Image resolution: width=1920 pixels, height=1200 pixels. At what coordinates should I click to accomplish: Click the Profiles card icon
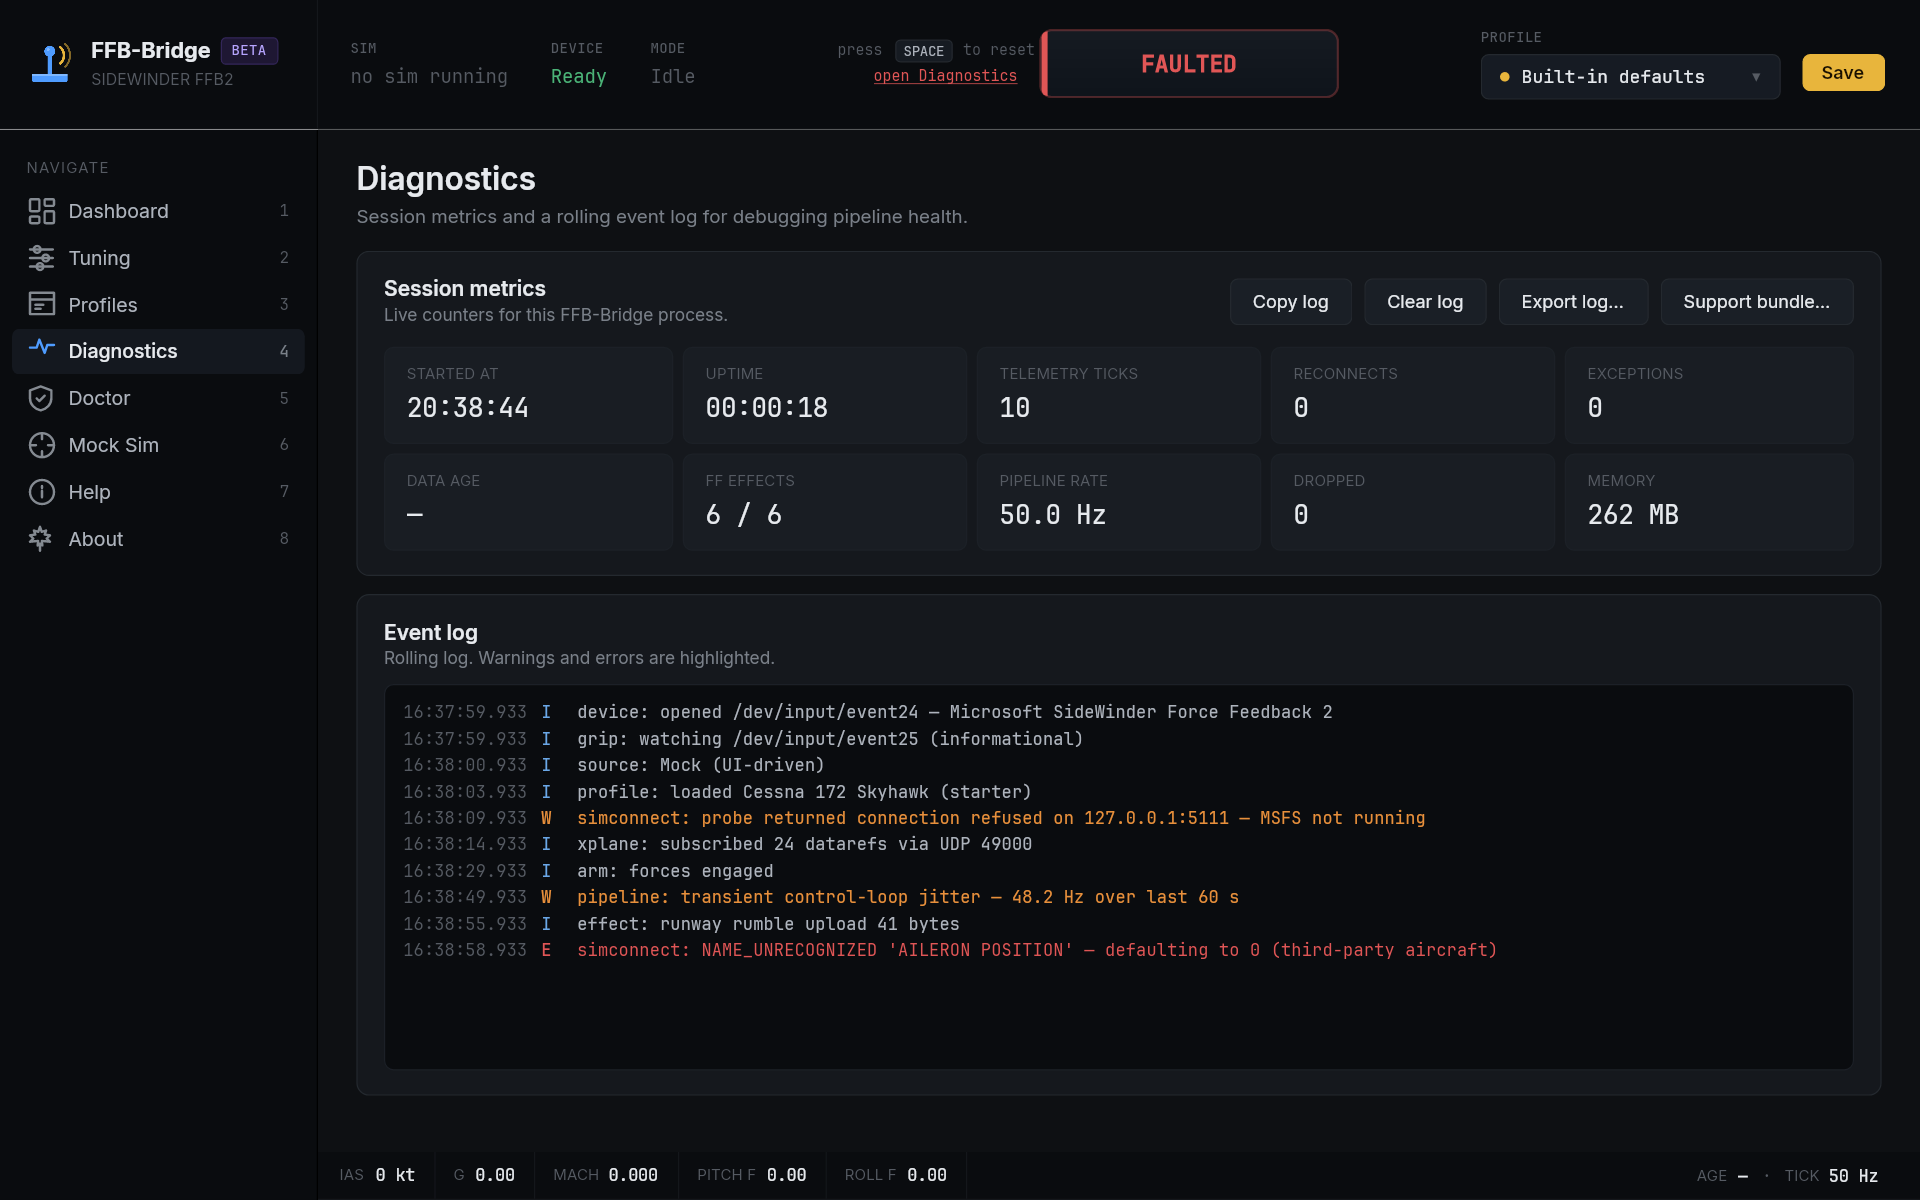tap(41, 304)
